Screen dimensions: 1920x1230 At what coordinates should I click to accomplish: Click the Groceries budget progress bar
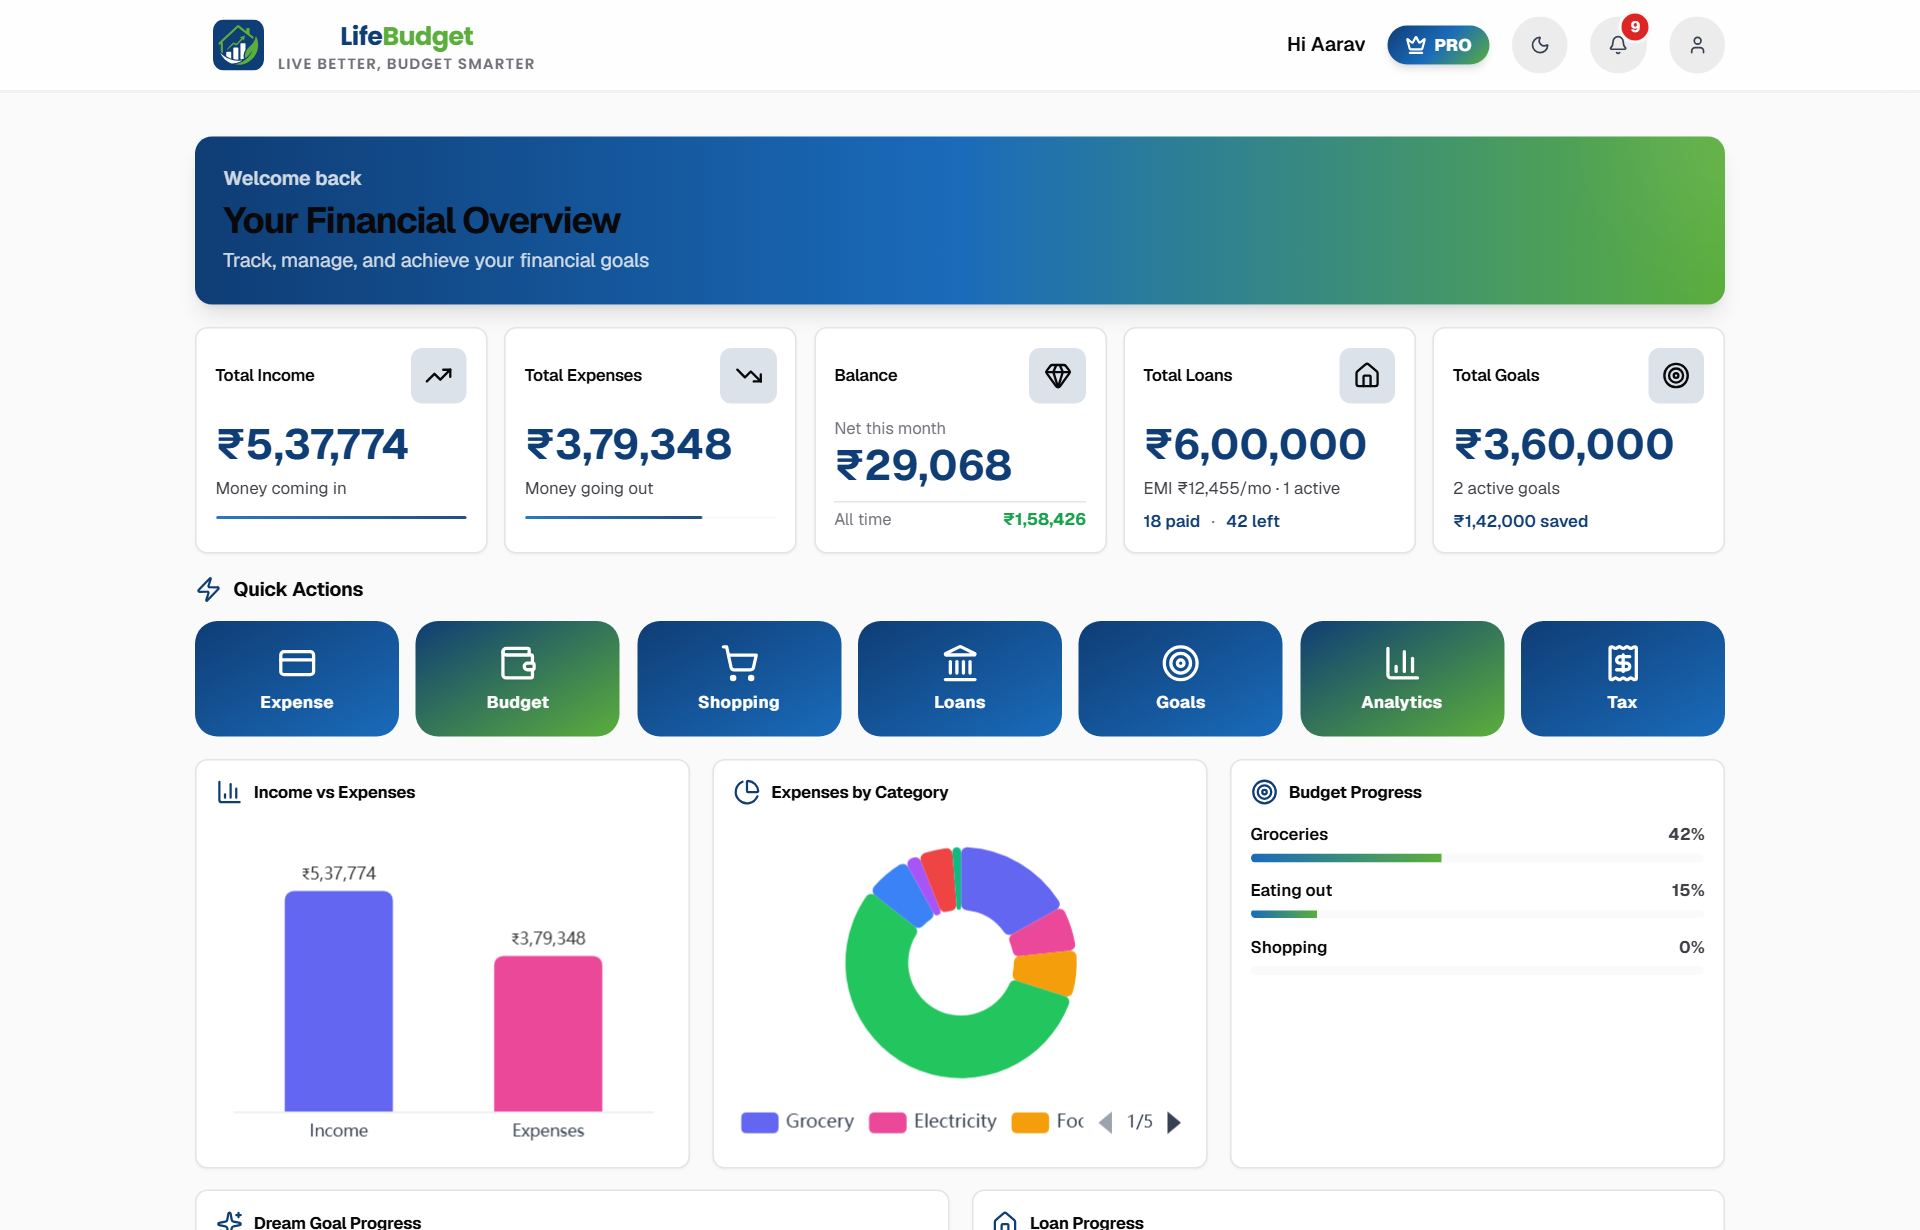[x=1477, y=858]
